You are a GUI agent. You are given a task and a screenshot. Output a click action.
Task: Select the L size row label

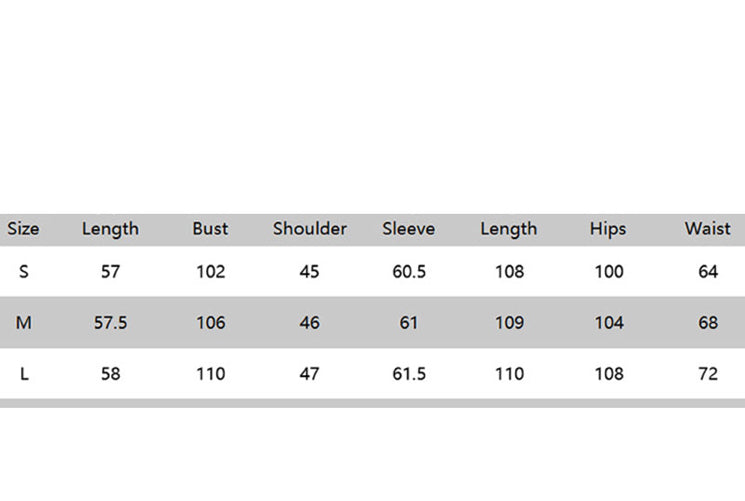[x=23, y=374]
